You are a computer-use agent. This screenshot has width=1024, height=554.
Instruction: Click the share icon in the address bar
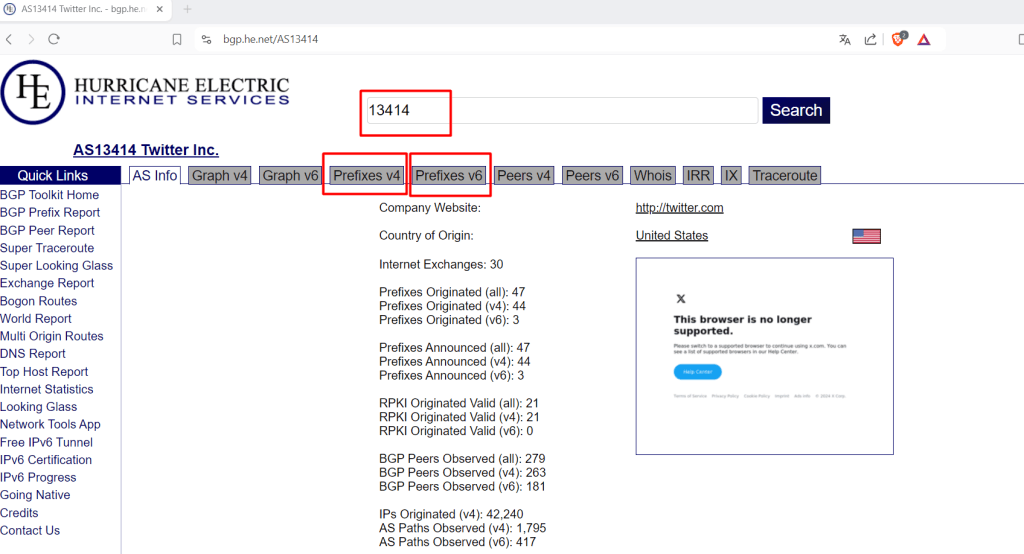(871, 39)
